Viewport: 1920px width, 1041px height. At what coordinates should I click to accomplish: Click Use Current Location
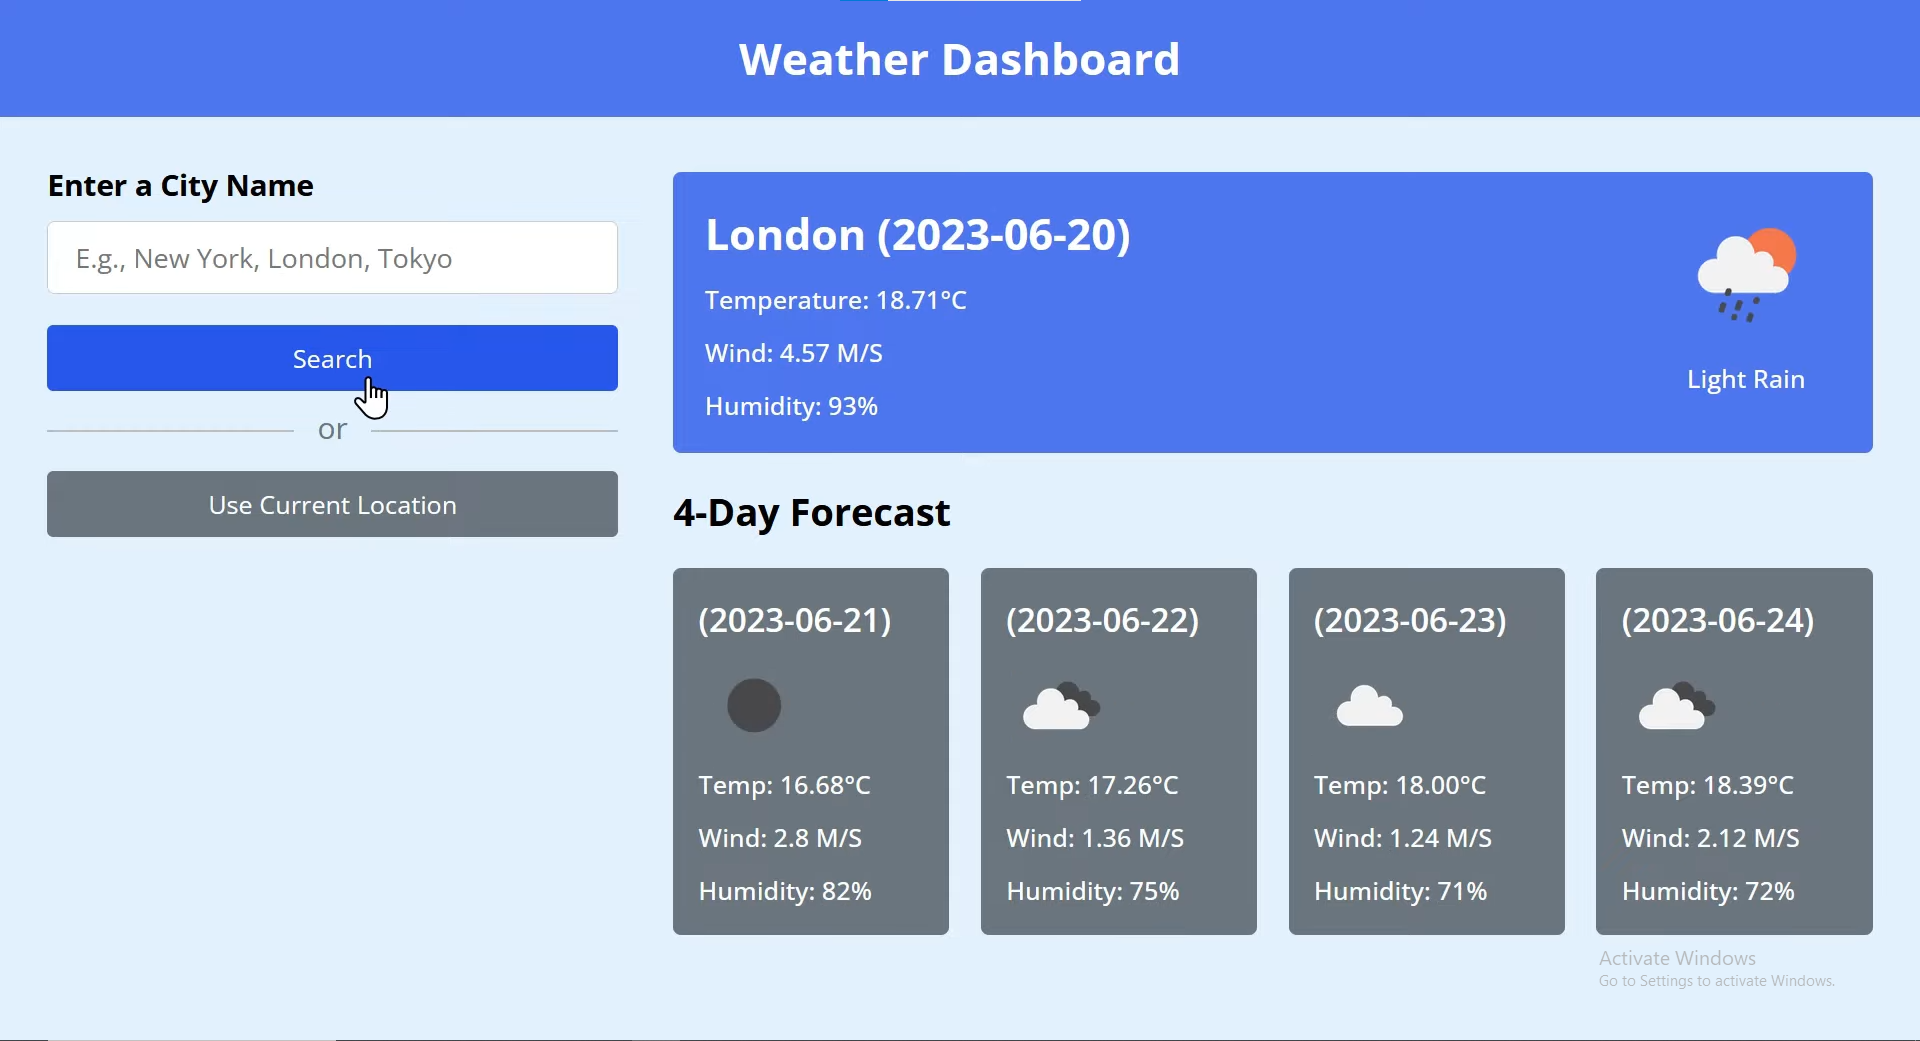click(x=332, y=504)
